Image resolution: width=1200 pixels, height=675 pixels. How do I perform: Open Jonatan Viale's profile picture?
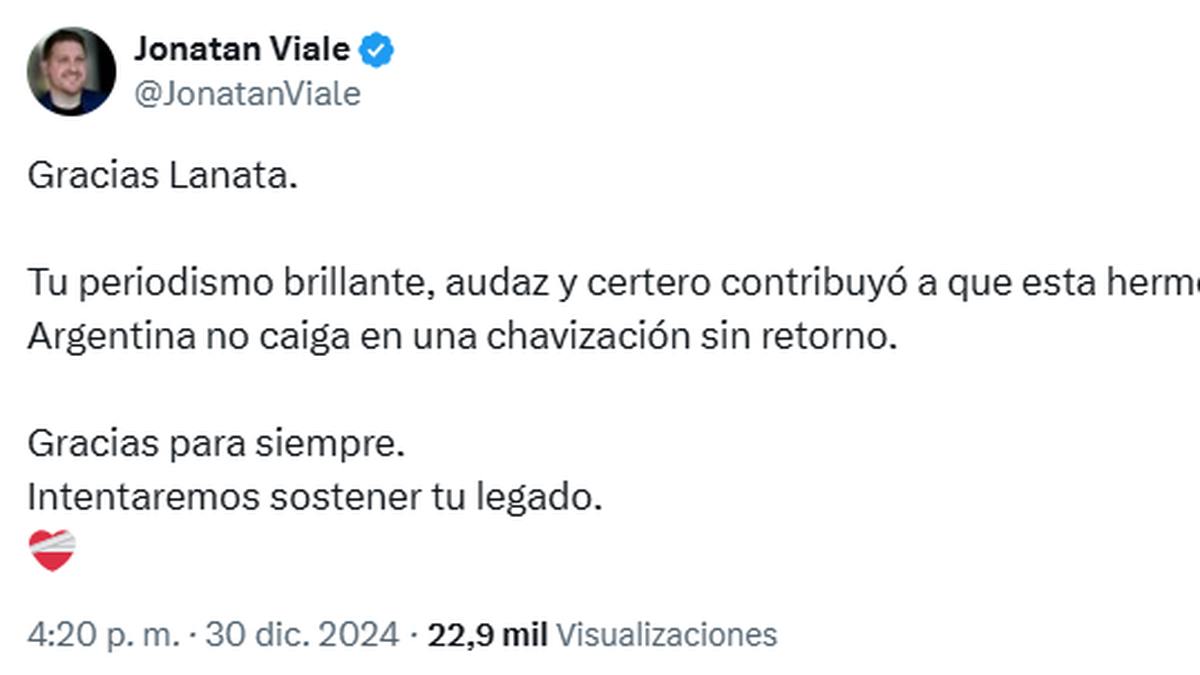tap(71, 71)
